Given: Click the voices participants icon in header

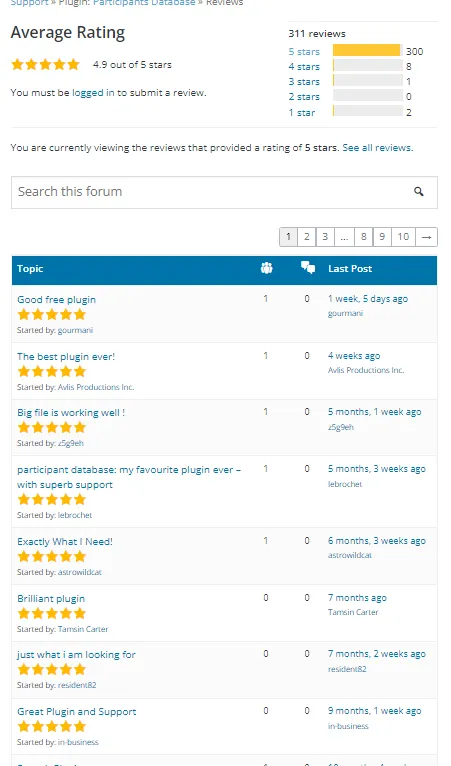Looking at the screenshot, I should coord(266,268).
